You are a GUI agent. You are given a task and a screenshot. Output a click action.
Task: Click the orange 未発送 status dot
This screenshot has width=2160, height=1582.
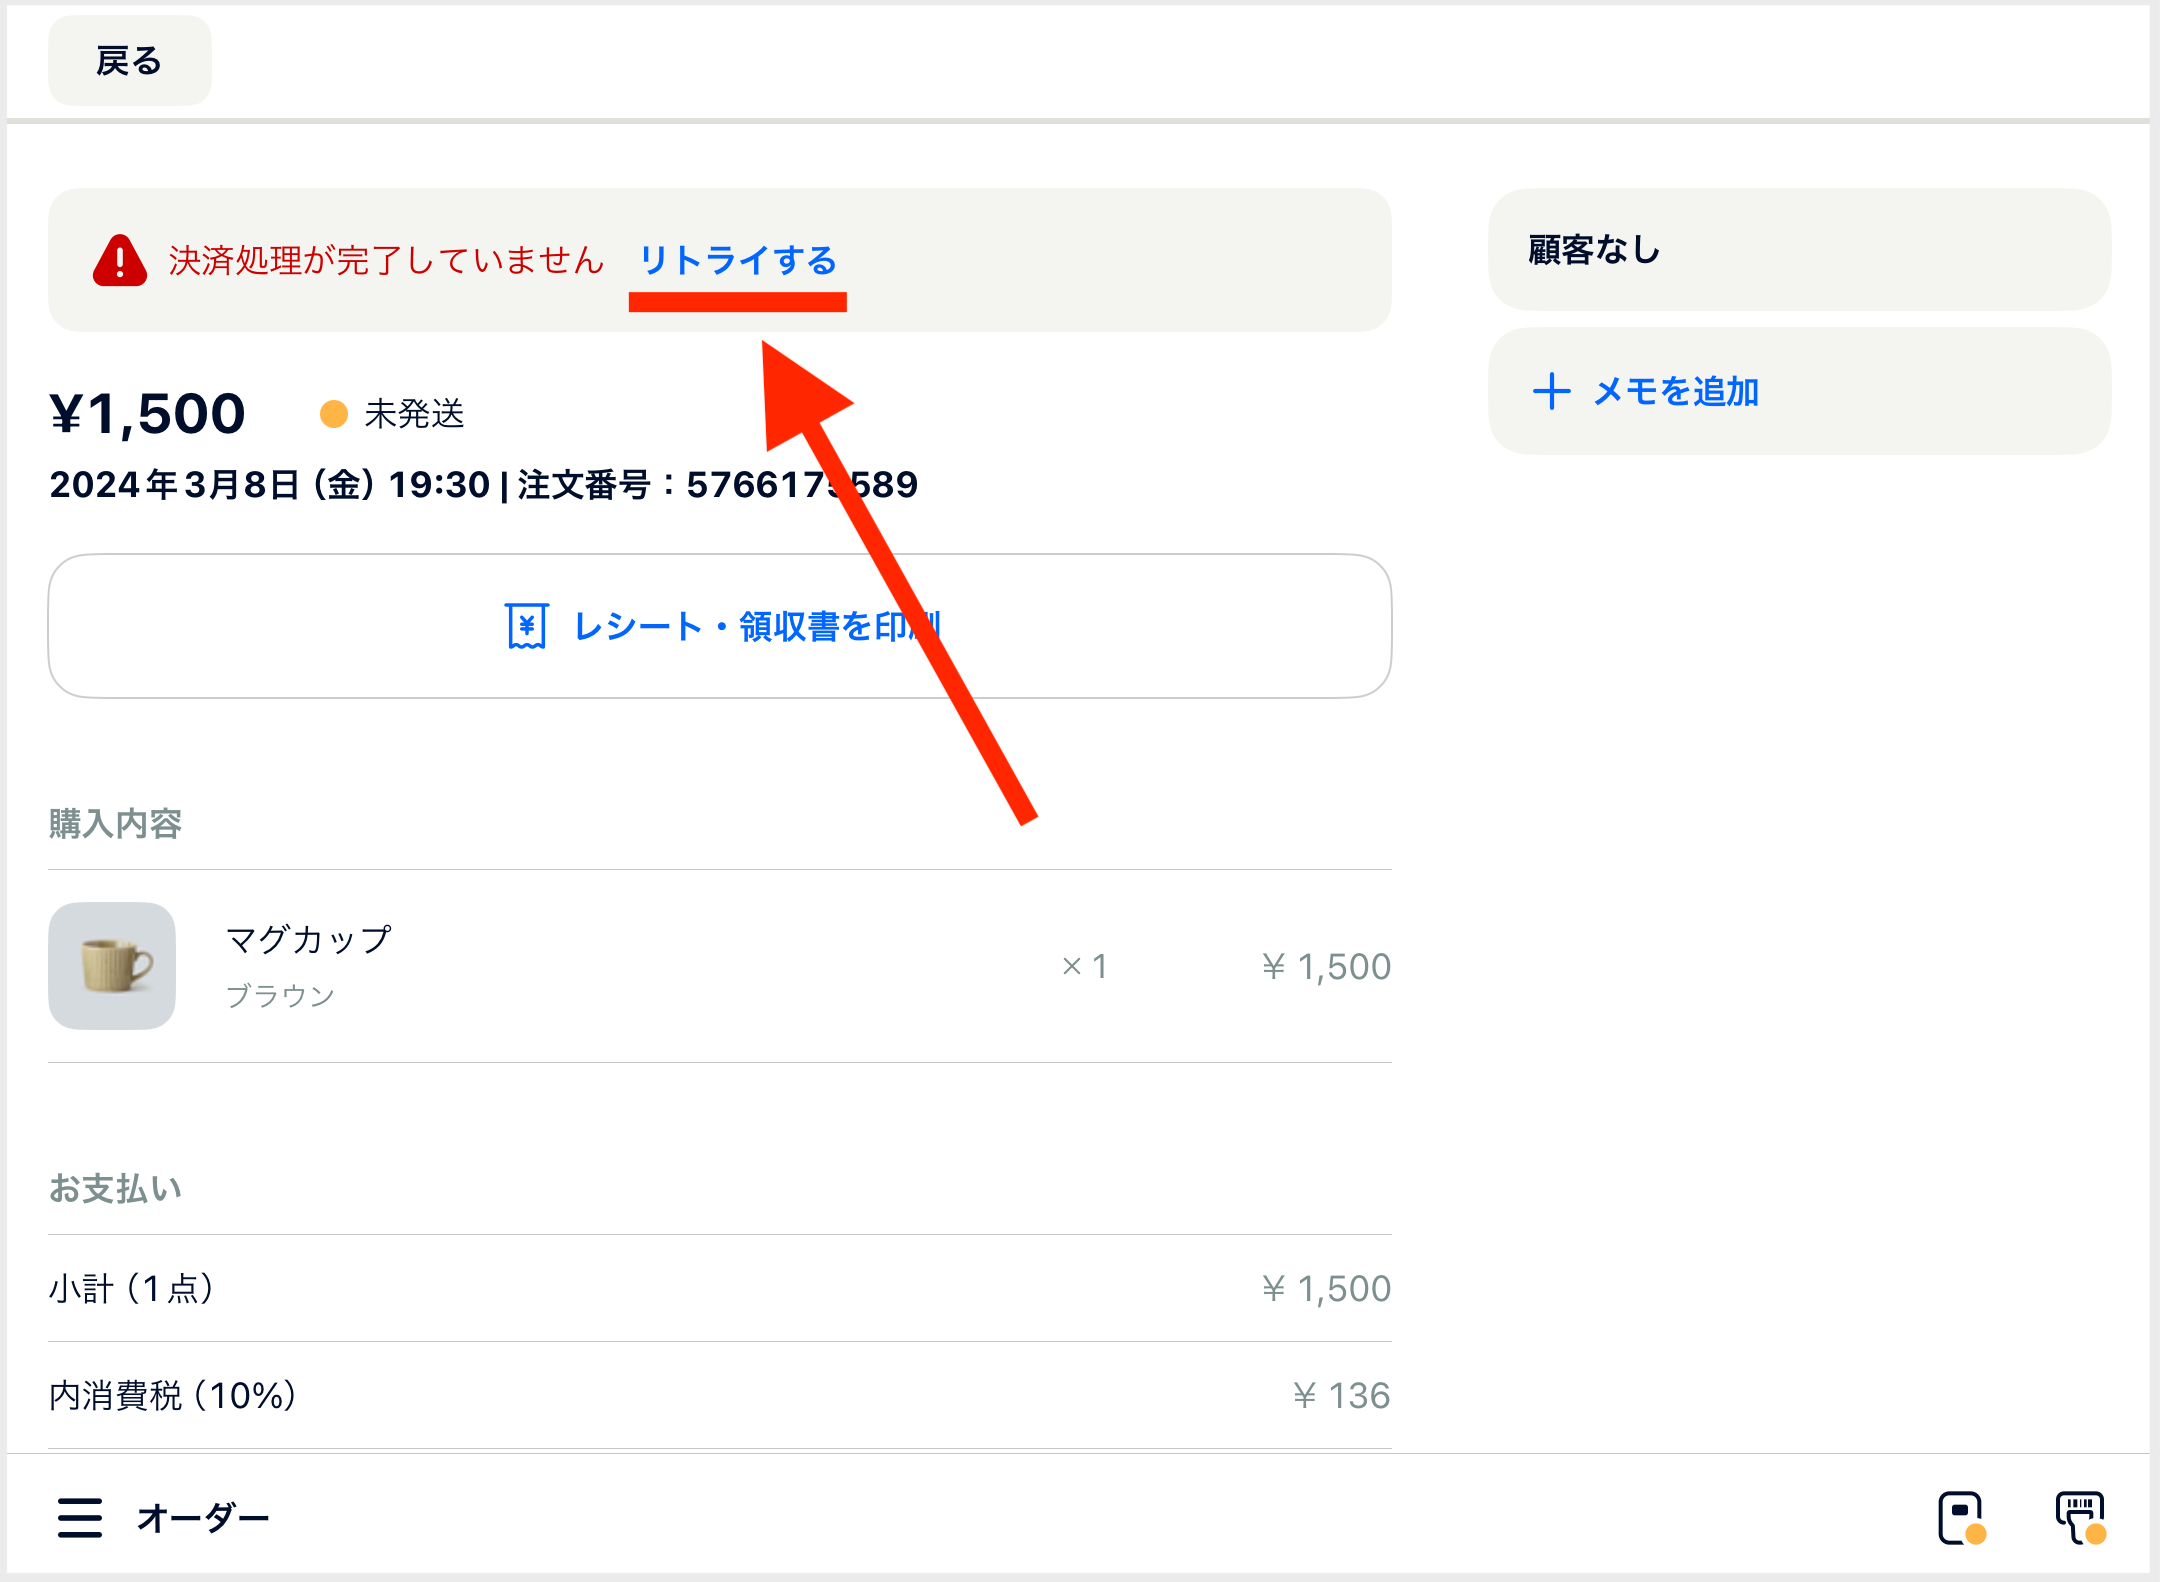(334, 414)
